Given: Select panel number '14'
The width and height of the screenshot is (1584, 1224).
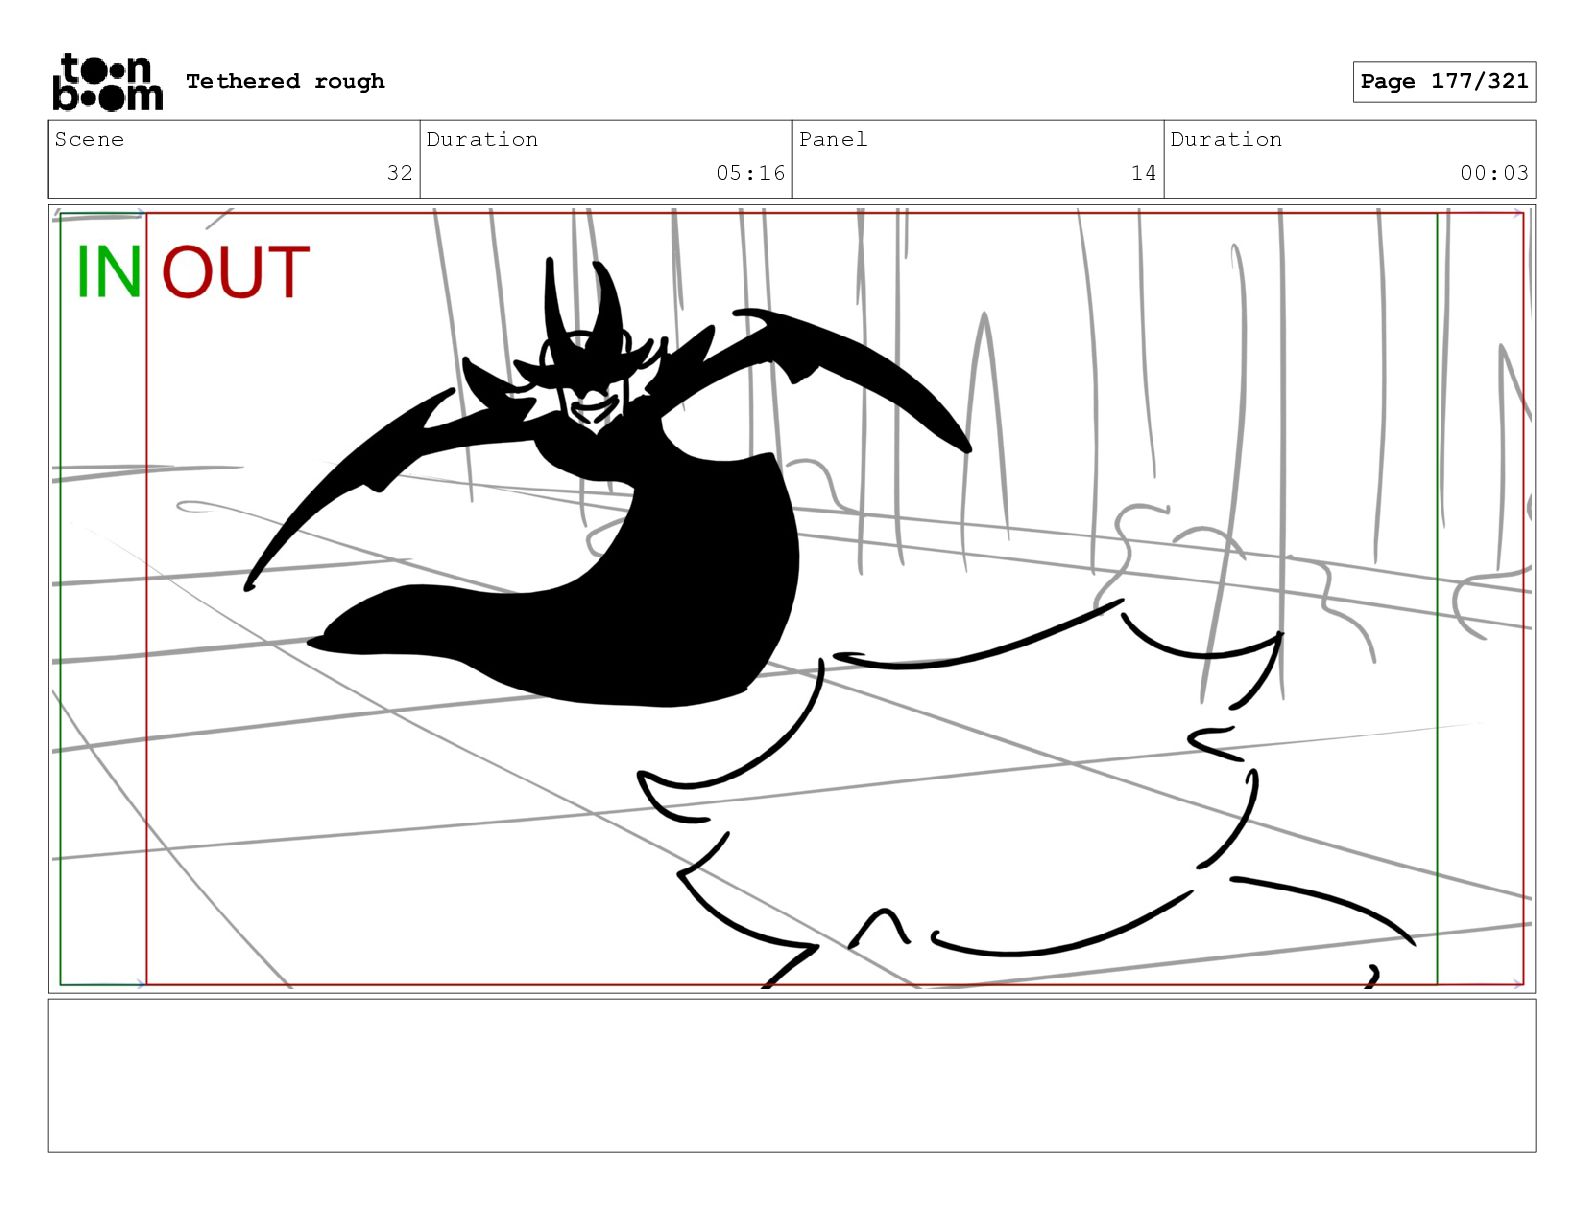Looking at the screenshot, I should click(1144, 173).
